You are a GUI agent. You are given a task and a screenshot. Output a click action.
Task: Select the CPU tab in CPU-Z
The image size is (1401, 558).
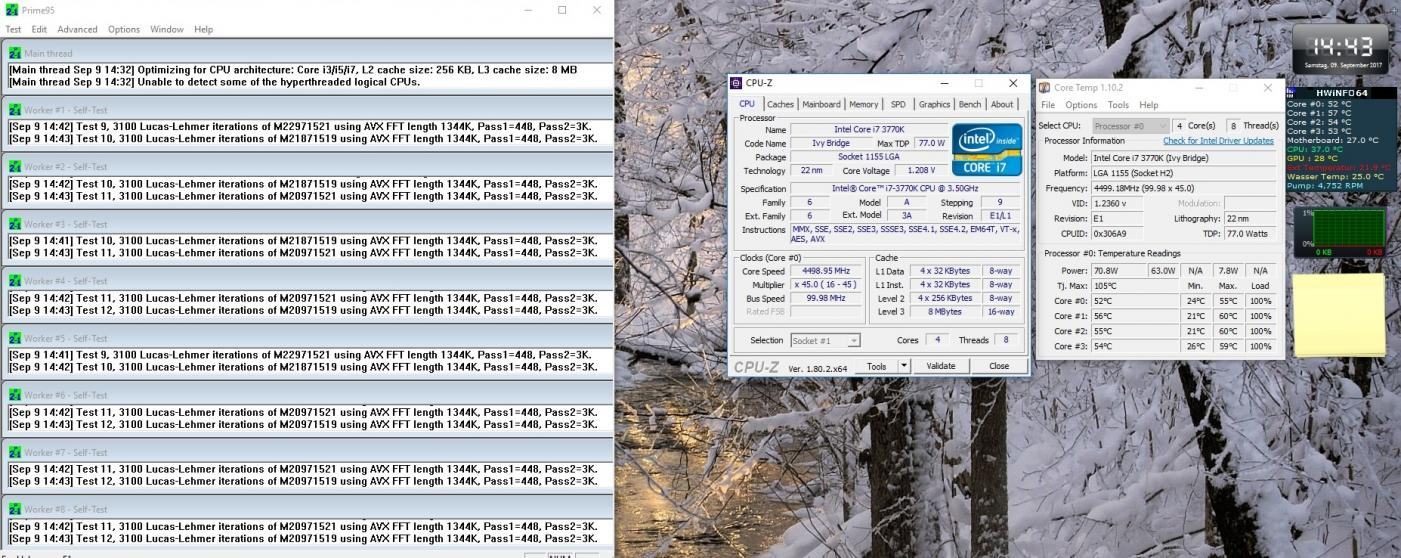pyautogui.click(x=747, y=104)
